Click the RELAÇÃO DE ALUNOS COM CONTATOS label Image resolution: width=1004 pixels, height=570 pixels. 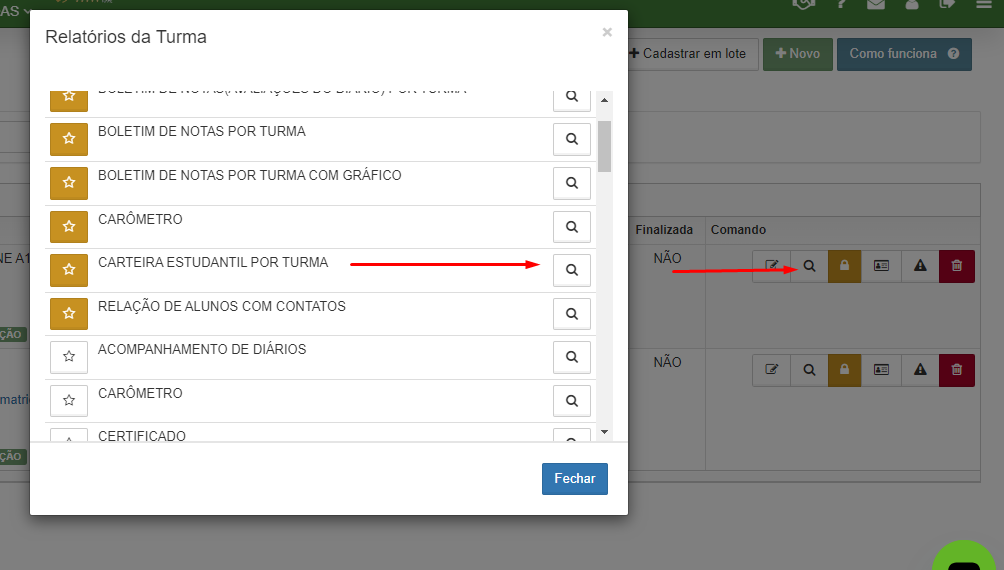point(222,306)
